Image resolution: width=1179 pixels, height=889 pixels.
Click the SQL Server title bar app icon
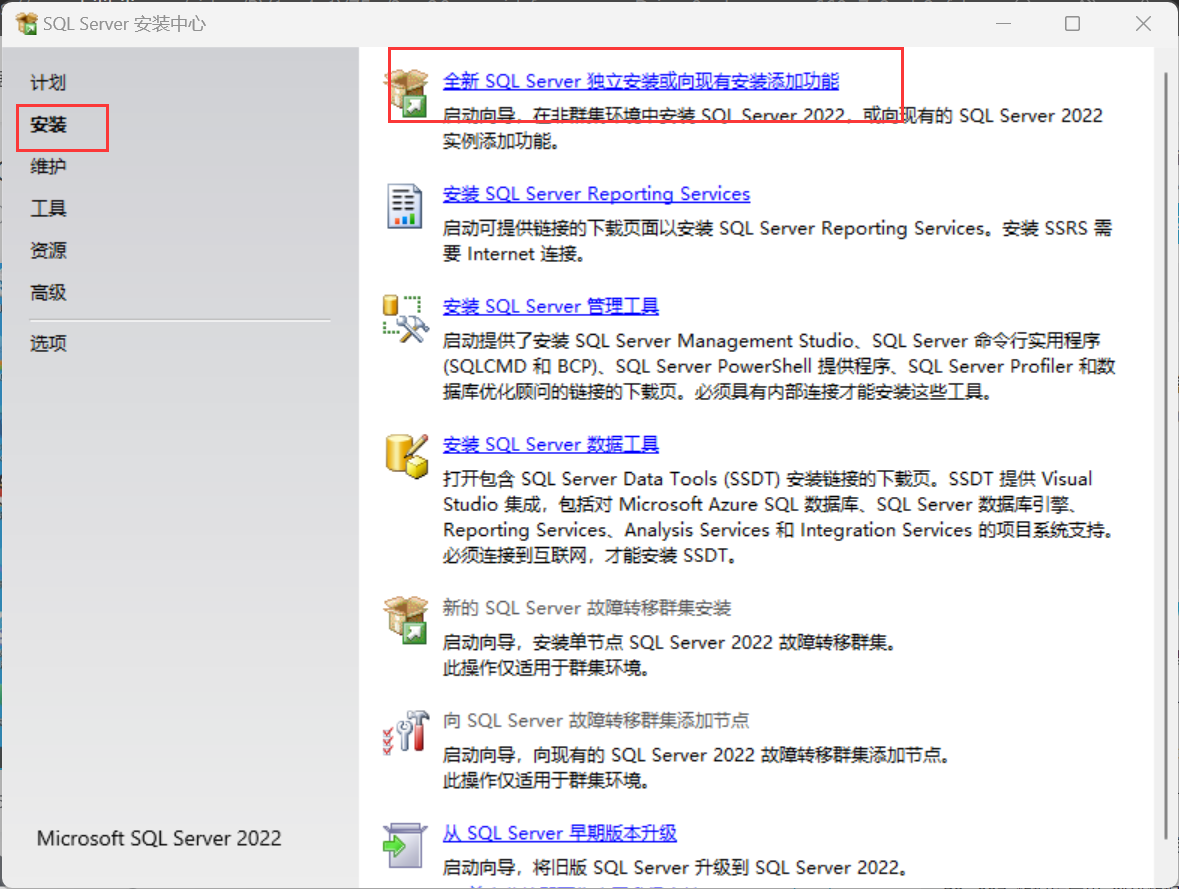(x=26, y=24)
